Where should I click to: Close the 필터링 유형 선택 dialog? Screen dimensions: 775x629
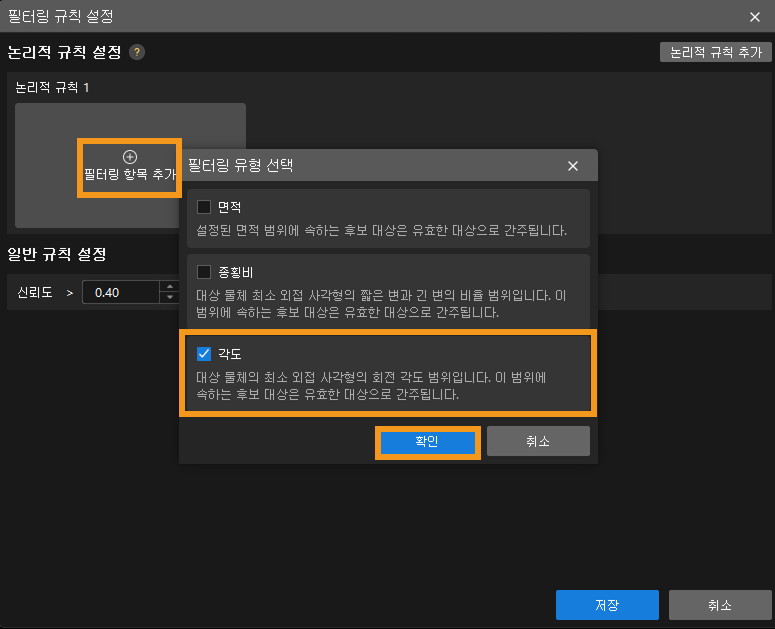(x=572, y=166)
